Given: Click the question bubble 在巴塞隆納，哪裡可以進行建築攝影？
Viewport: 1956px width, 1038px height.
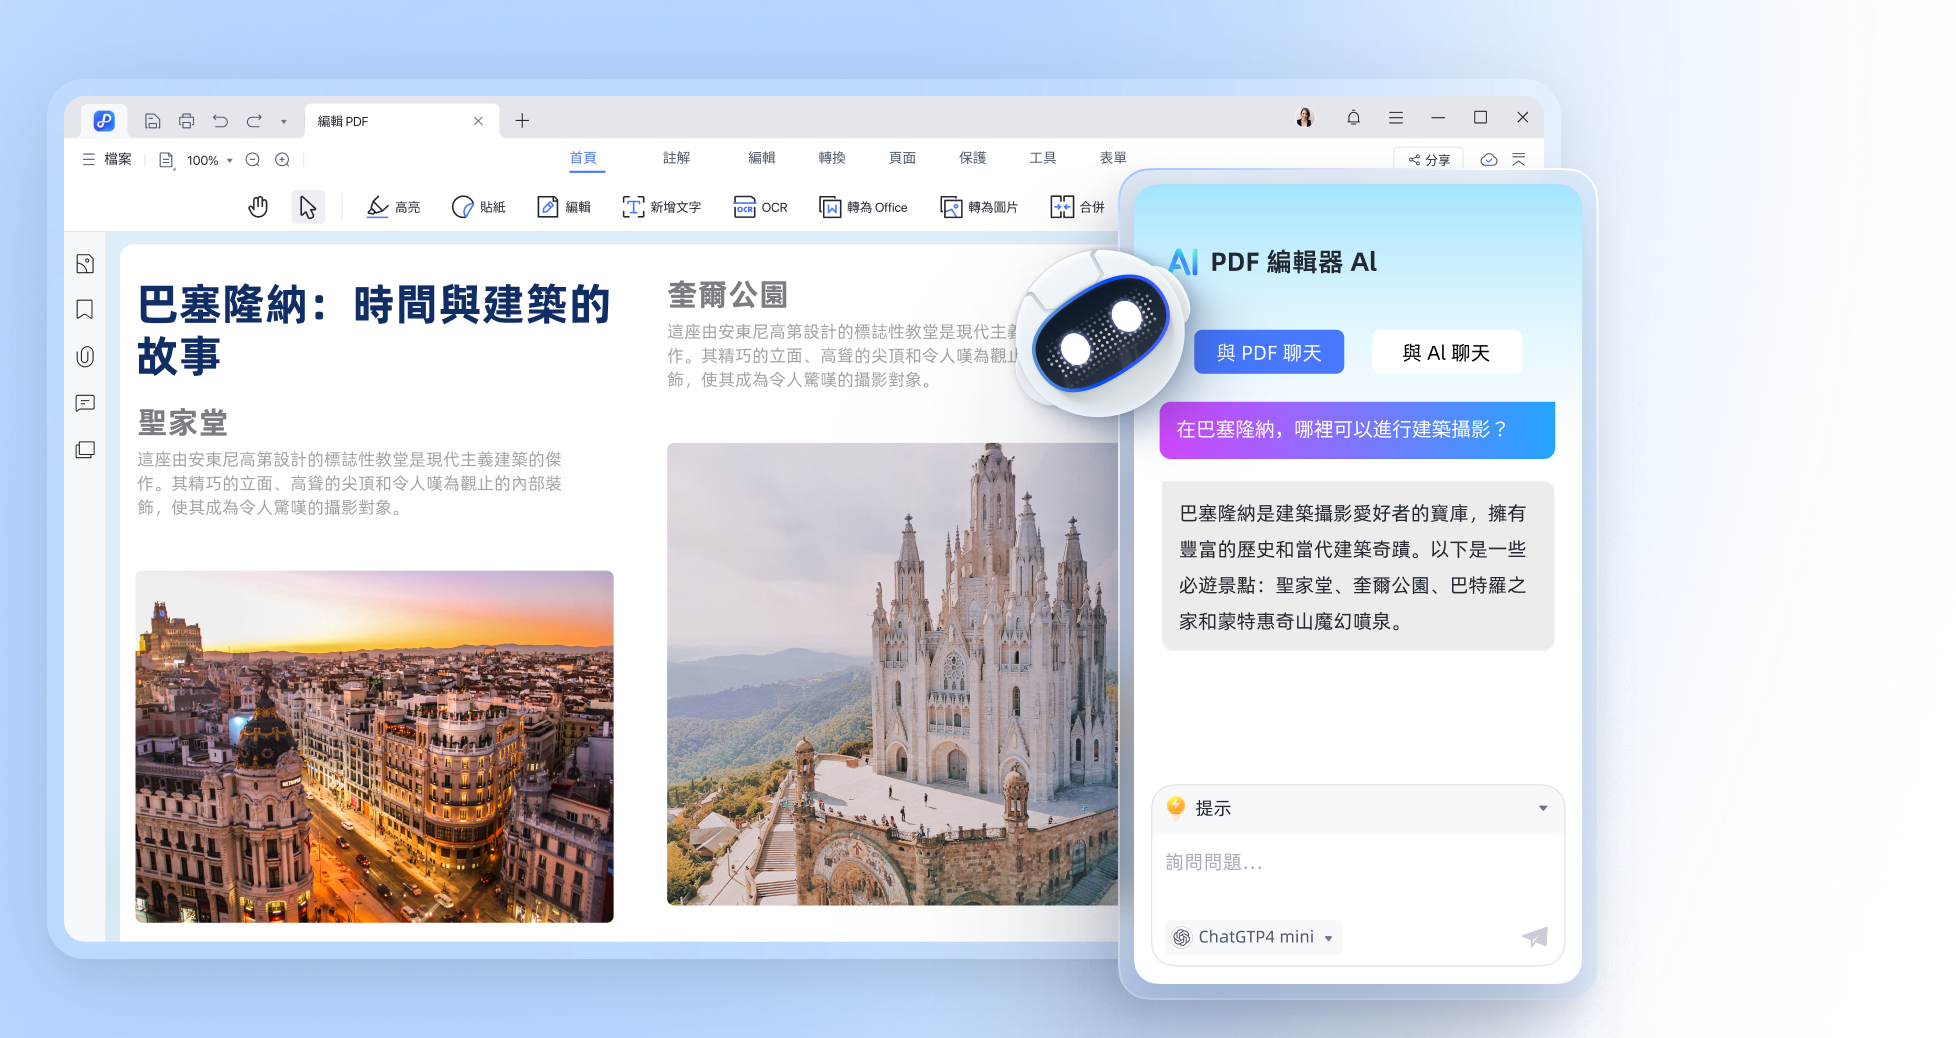Looking at the screenshot, I should click(1357, 430).
